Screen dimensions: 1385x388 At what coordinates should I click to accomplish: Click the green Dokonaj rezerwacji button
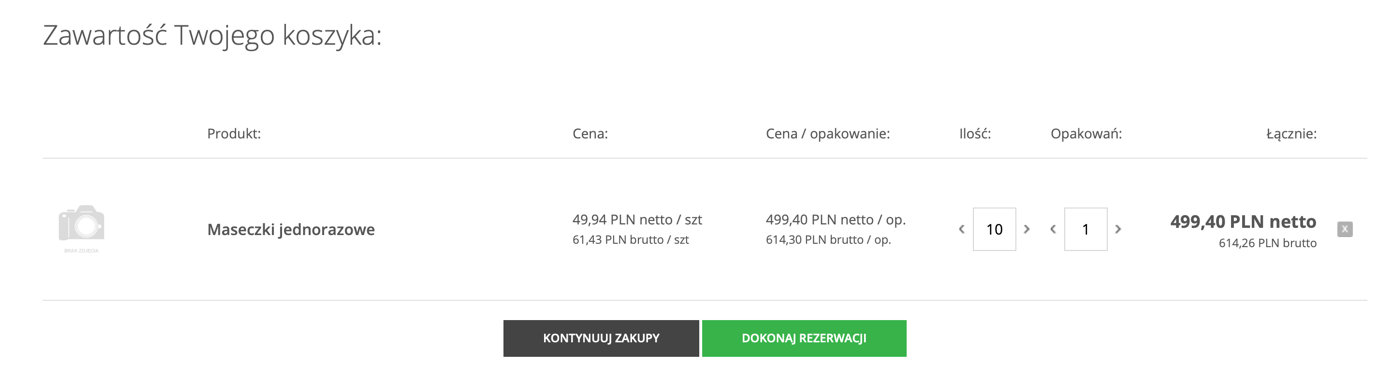[804, 338]
